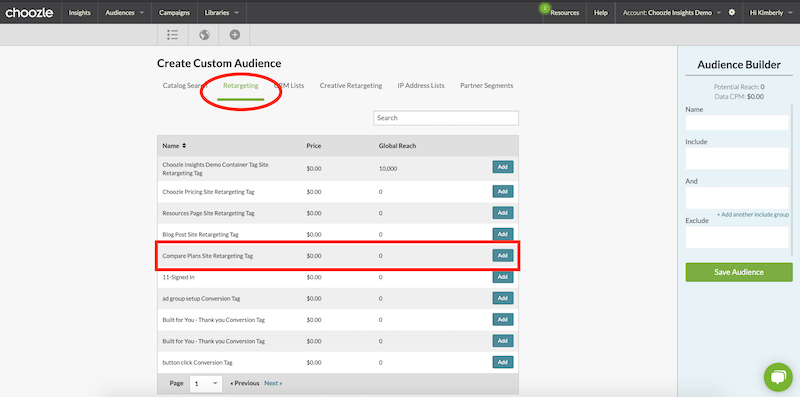
Task: Focus the audience Search field
Action: coord(446,118)
